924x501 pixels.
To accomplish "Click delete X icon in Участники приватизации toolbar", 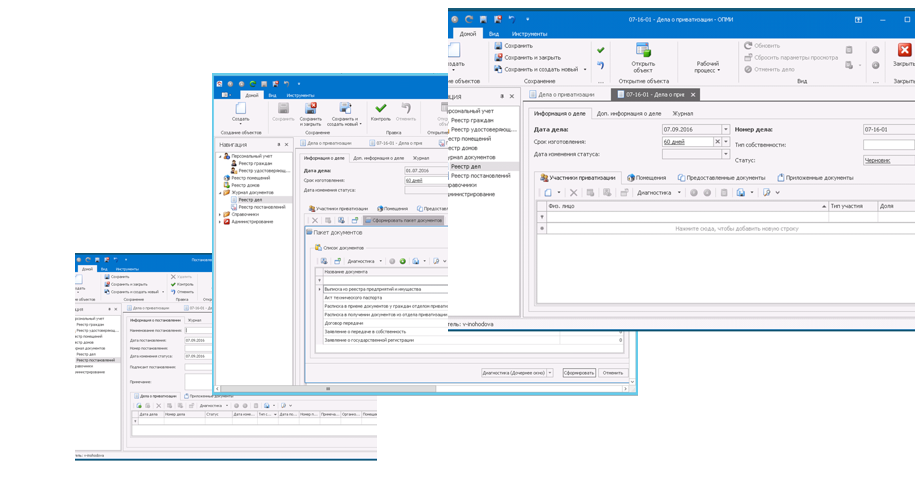I will tap(573, 192).
